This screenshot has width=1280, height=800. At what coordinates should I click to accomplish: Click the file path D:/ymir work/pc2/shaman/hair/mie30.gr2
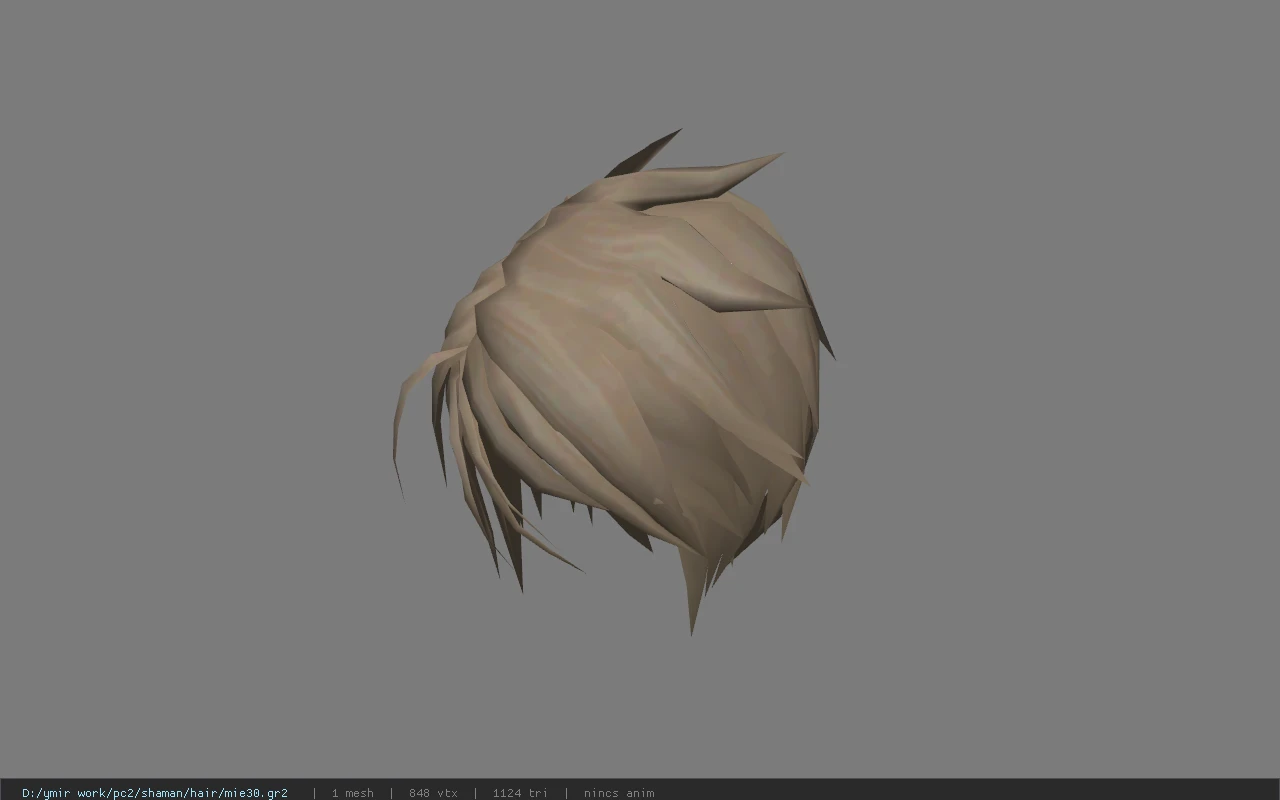[x=155, y=793]
